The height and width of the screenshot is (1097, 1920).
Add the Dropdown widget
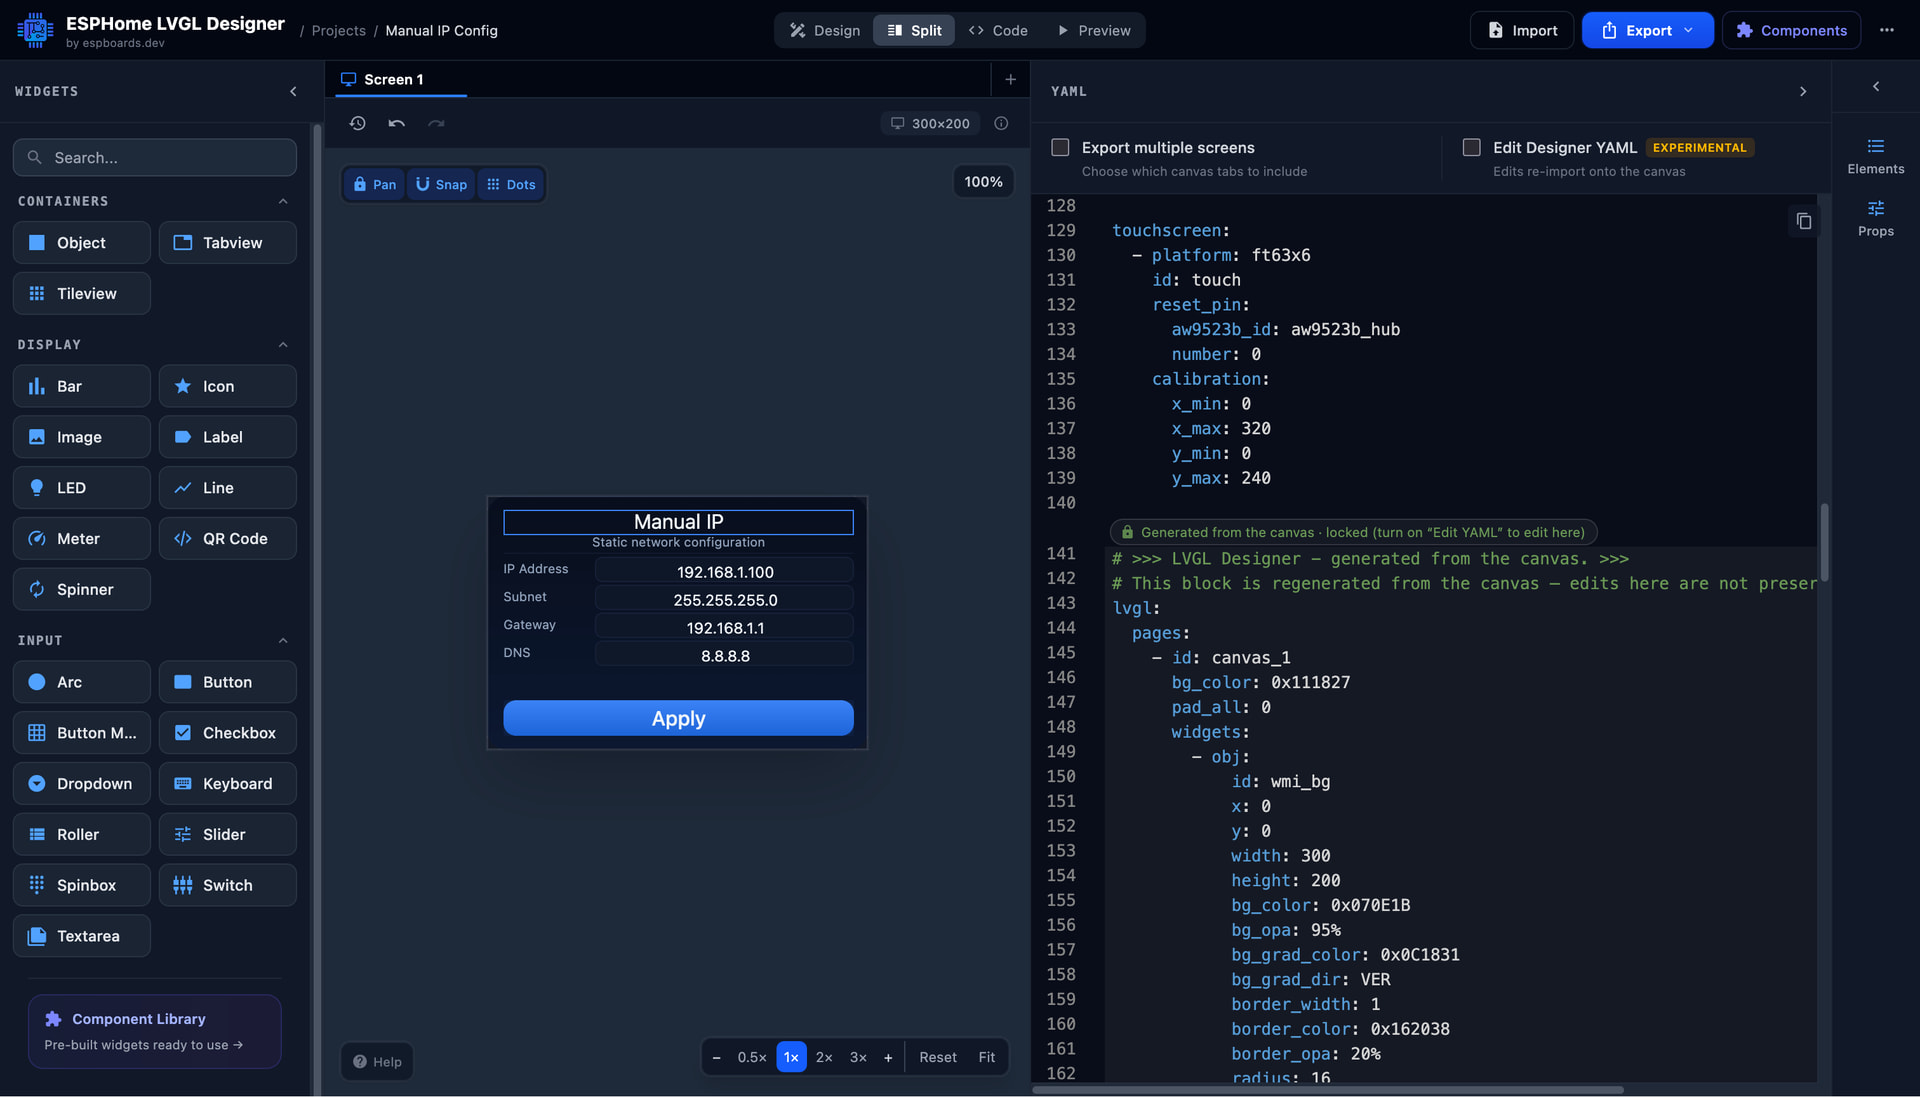point(82,784)
